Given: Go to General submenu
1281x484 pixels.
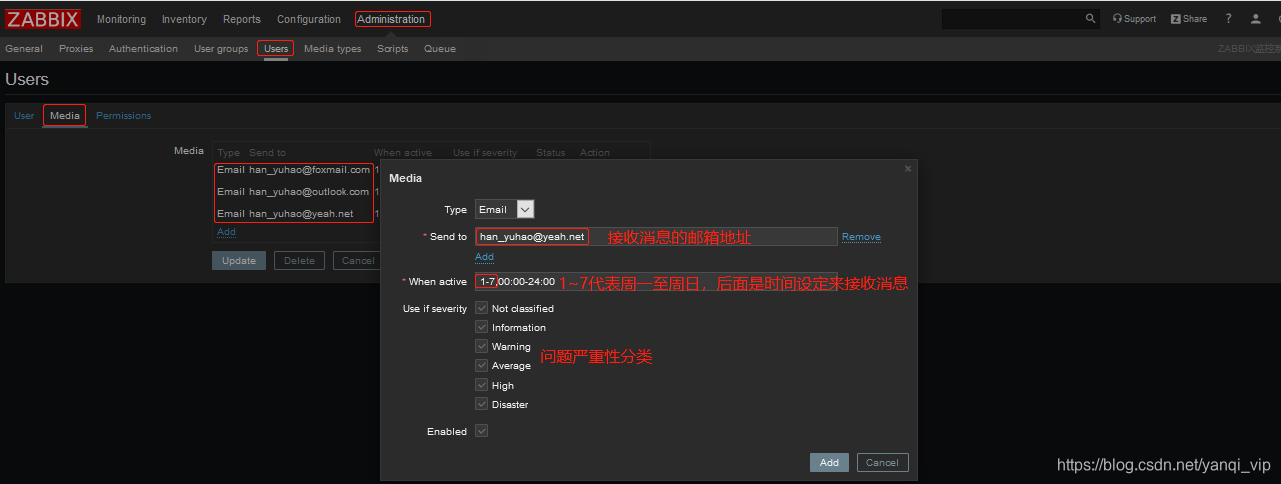Looking at the screenshot, I should click(x=24, y=48).
